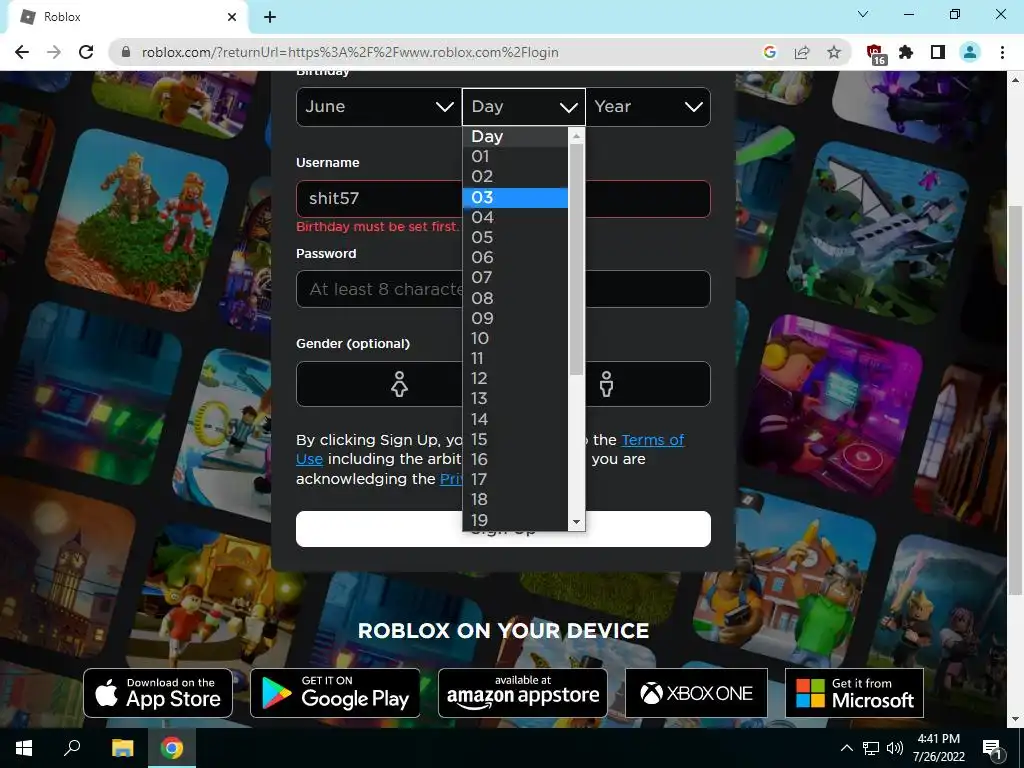1024x768 pixels.
Task: Open the uBlock extension with 16 badge
Action: click(875, 54)
